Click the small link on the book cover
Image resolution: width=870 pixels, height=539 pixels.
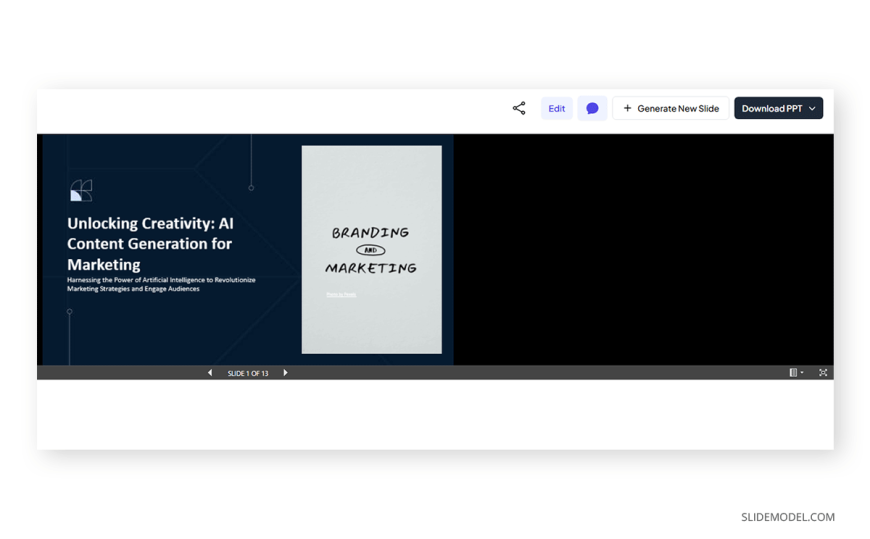(341, 294)
